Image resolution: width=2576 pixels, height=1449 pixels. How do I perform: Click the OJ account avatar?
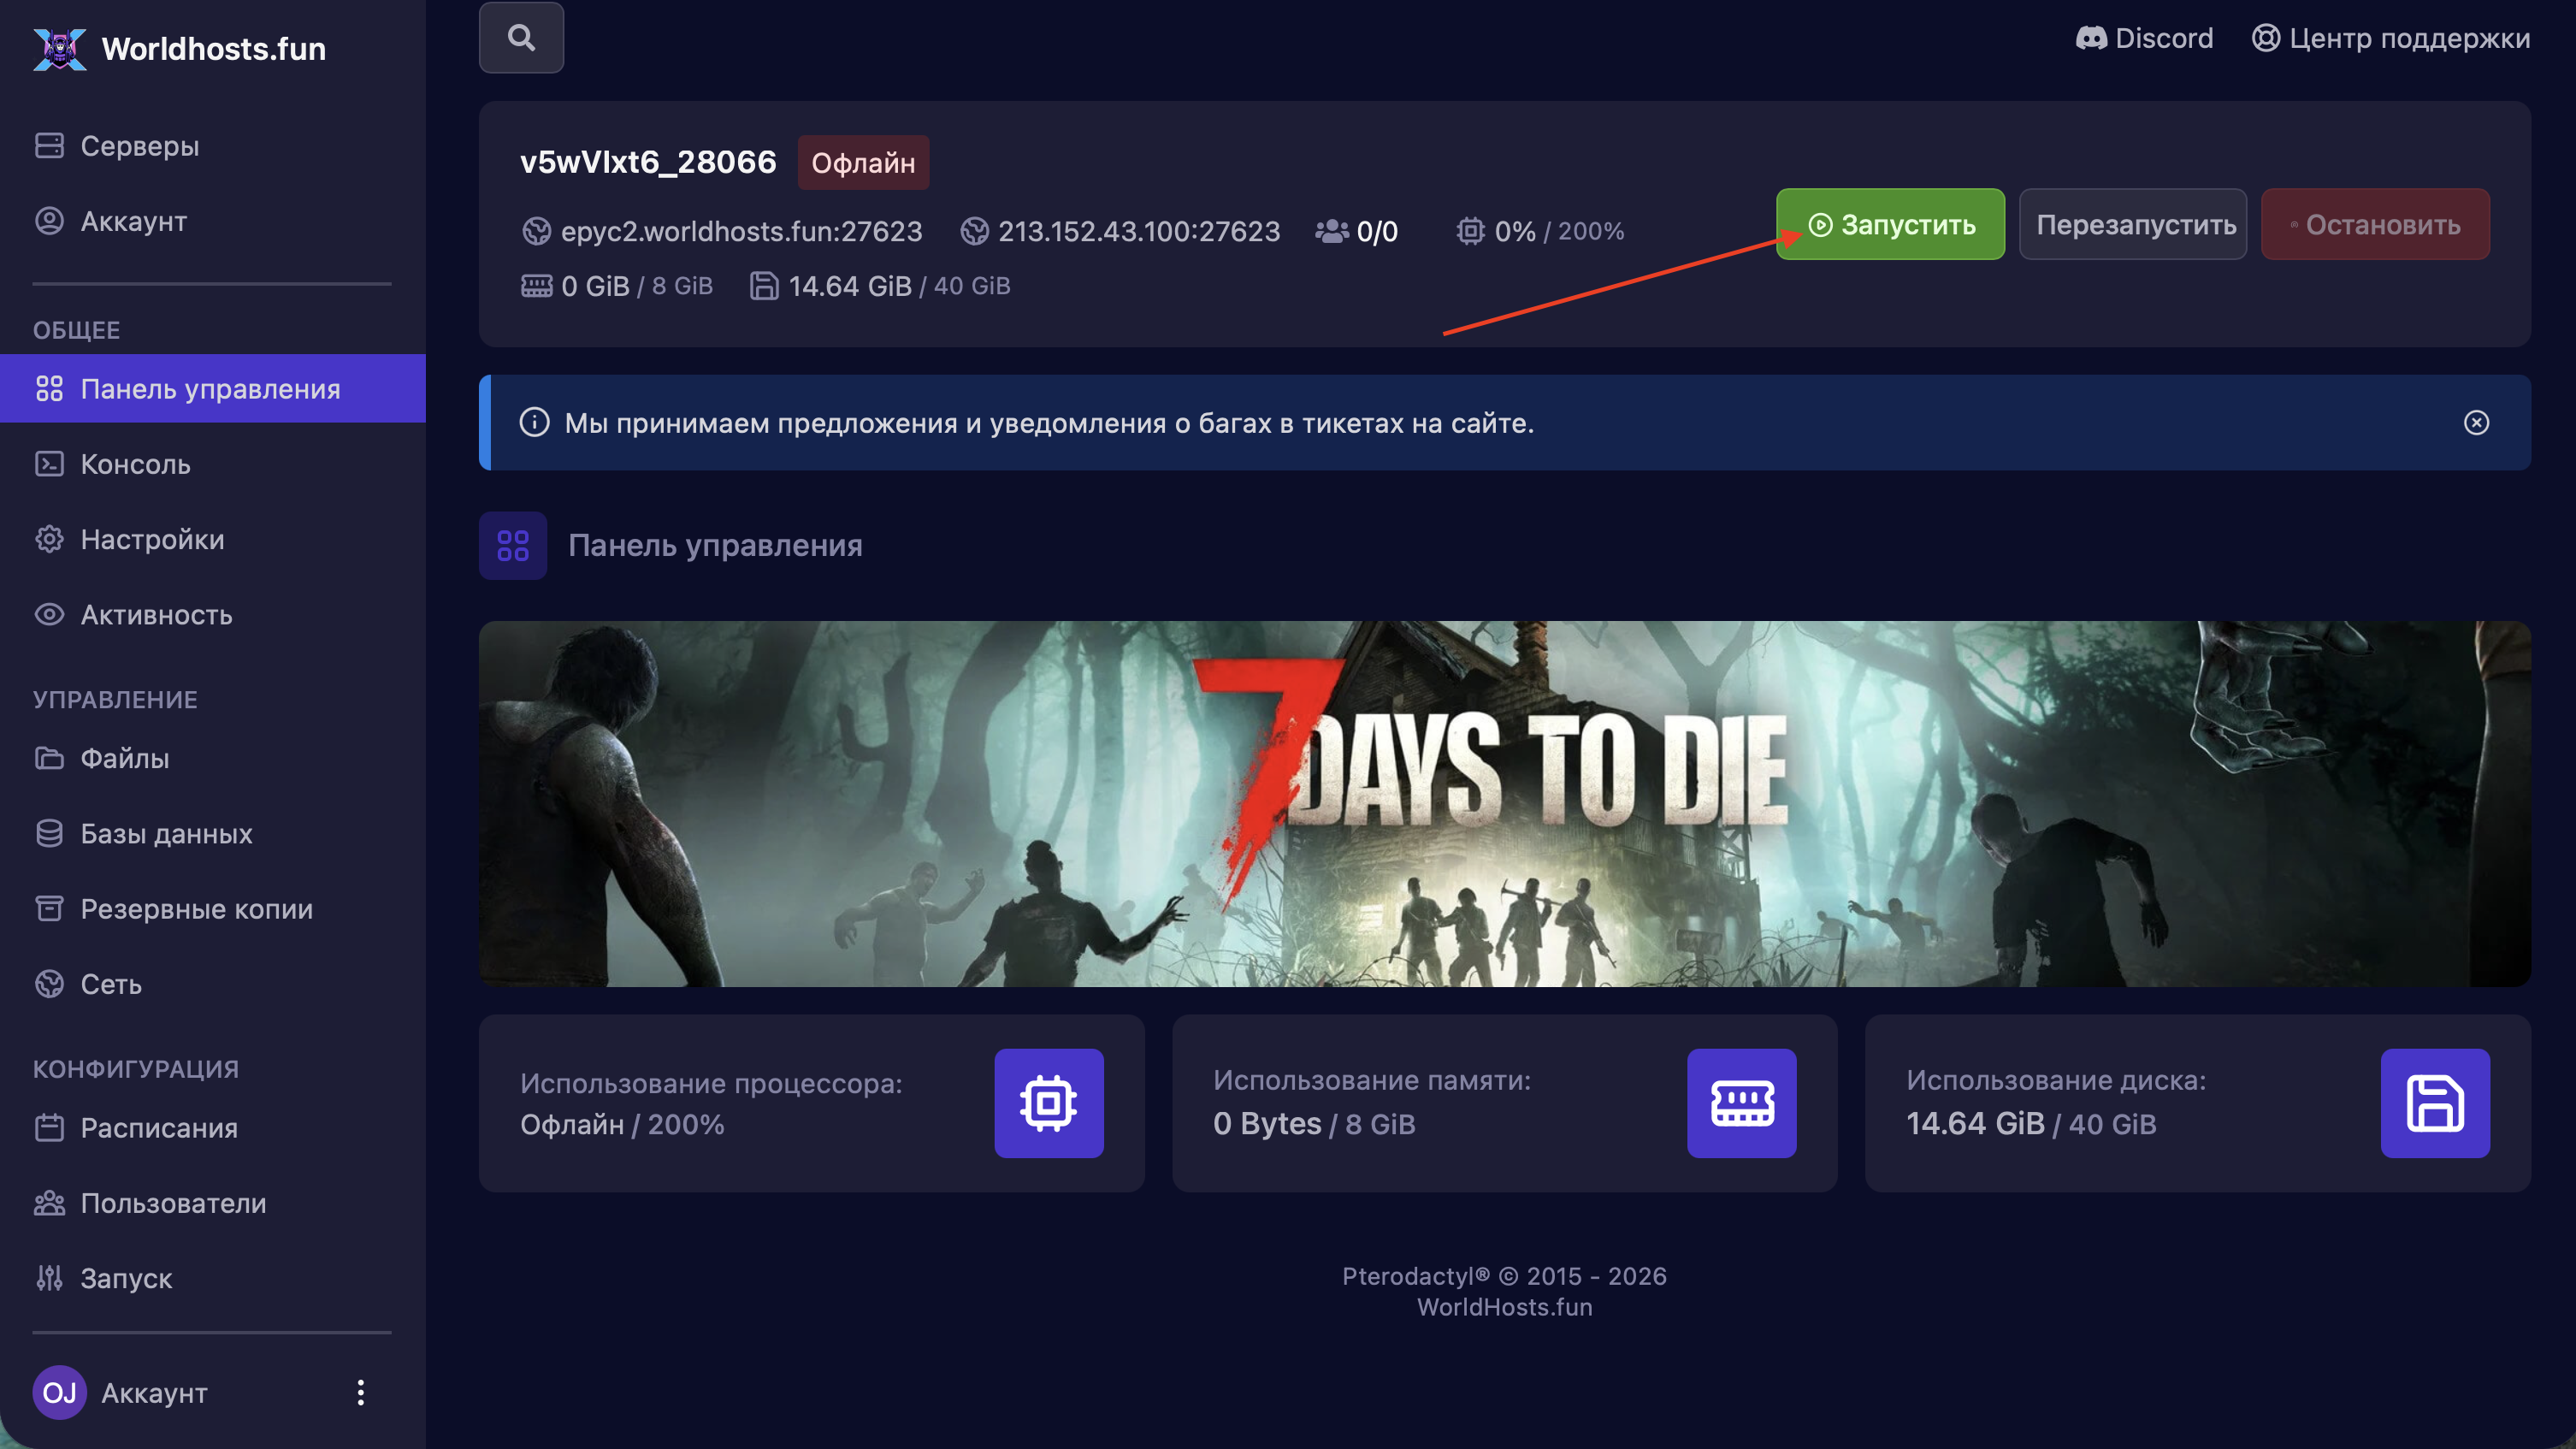(x=59, y=1392)
